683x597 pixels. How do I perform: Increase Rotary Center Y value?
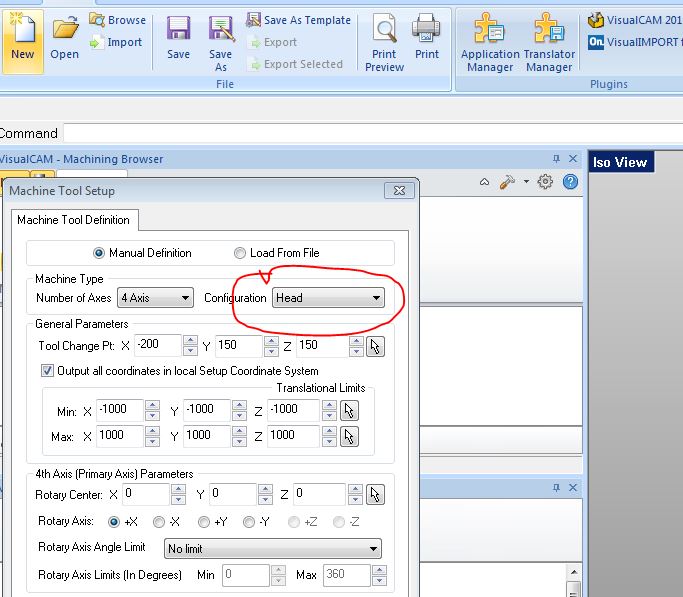(x=265, y=489)
